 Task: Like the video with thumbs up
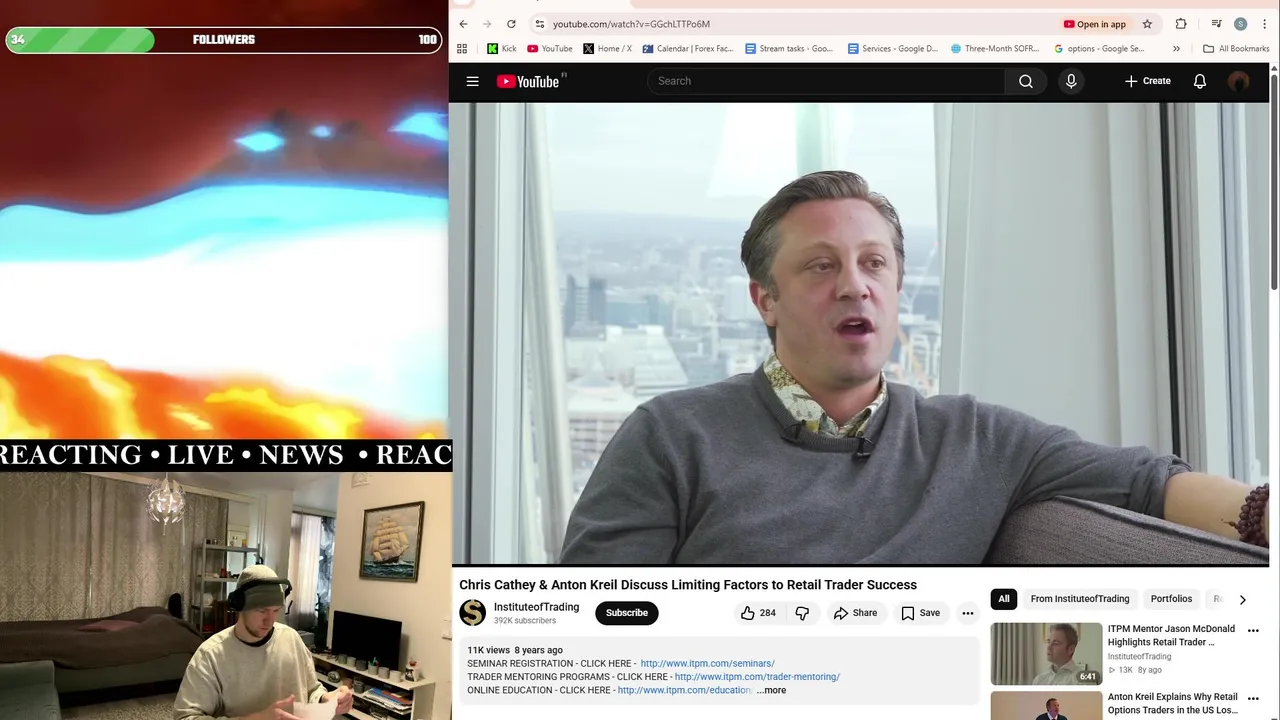pos(758,613)
